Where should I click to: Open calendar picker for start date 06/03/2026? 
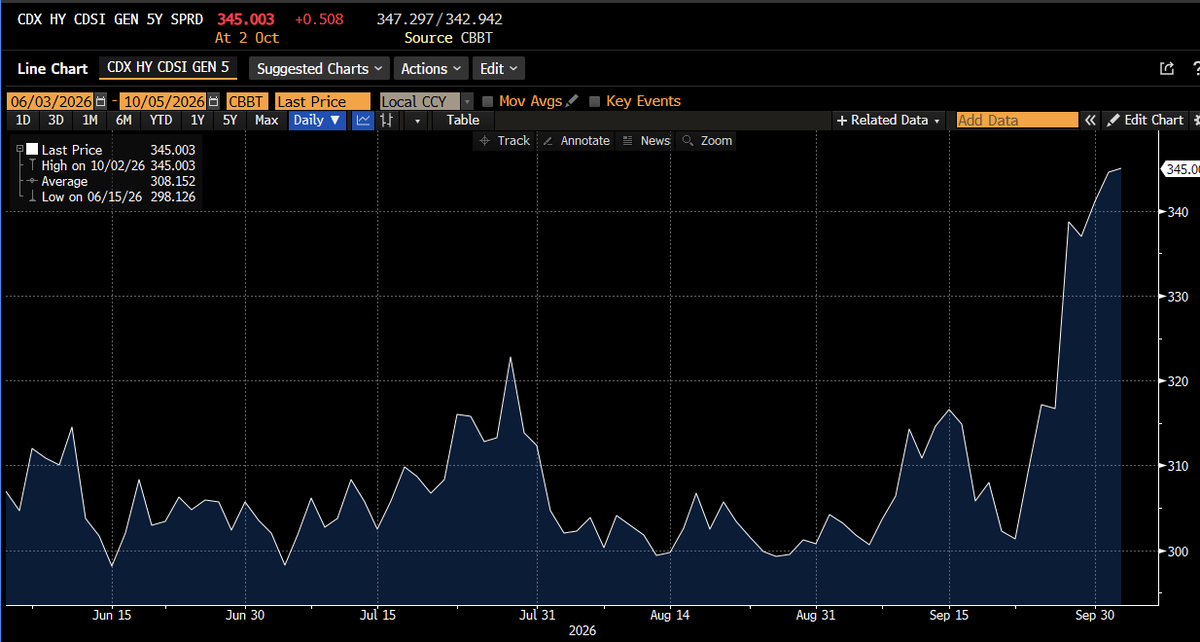click(100, 101)
